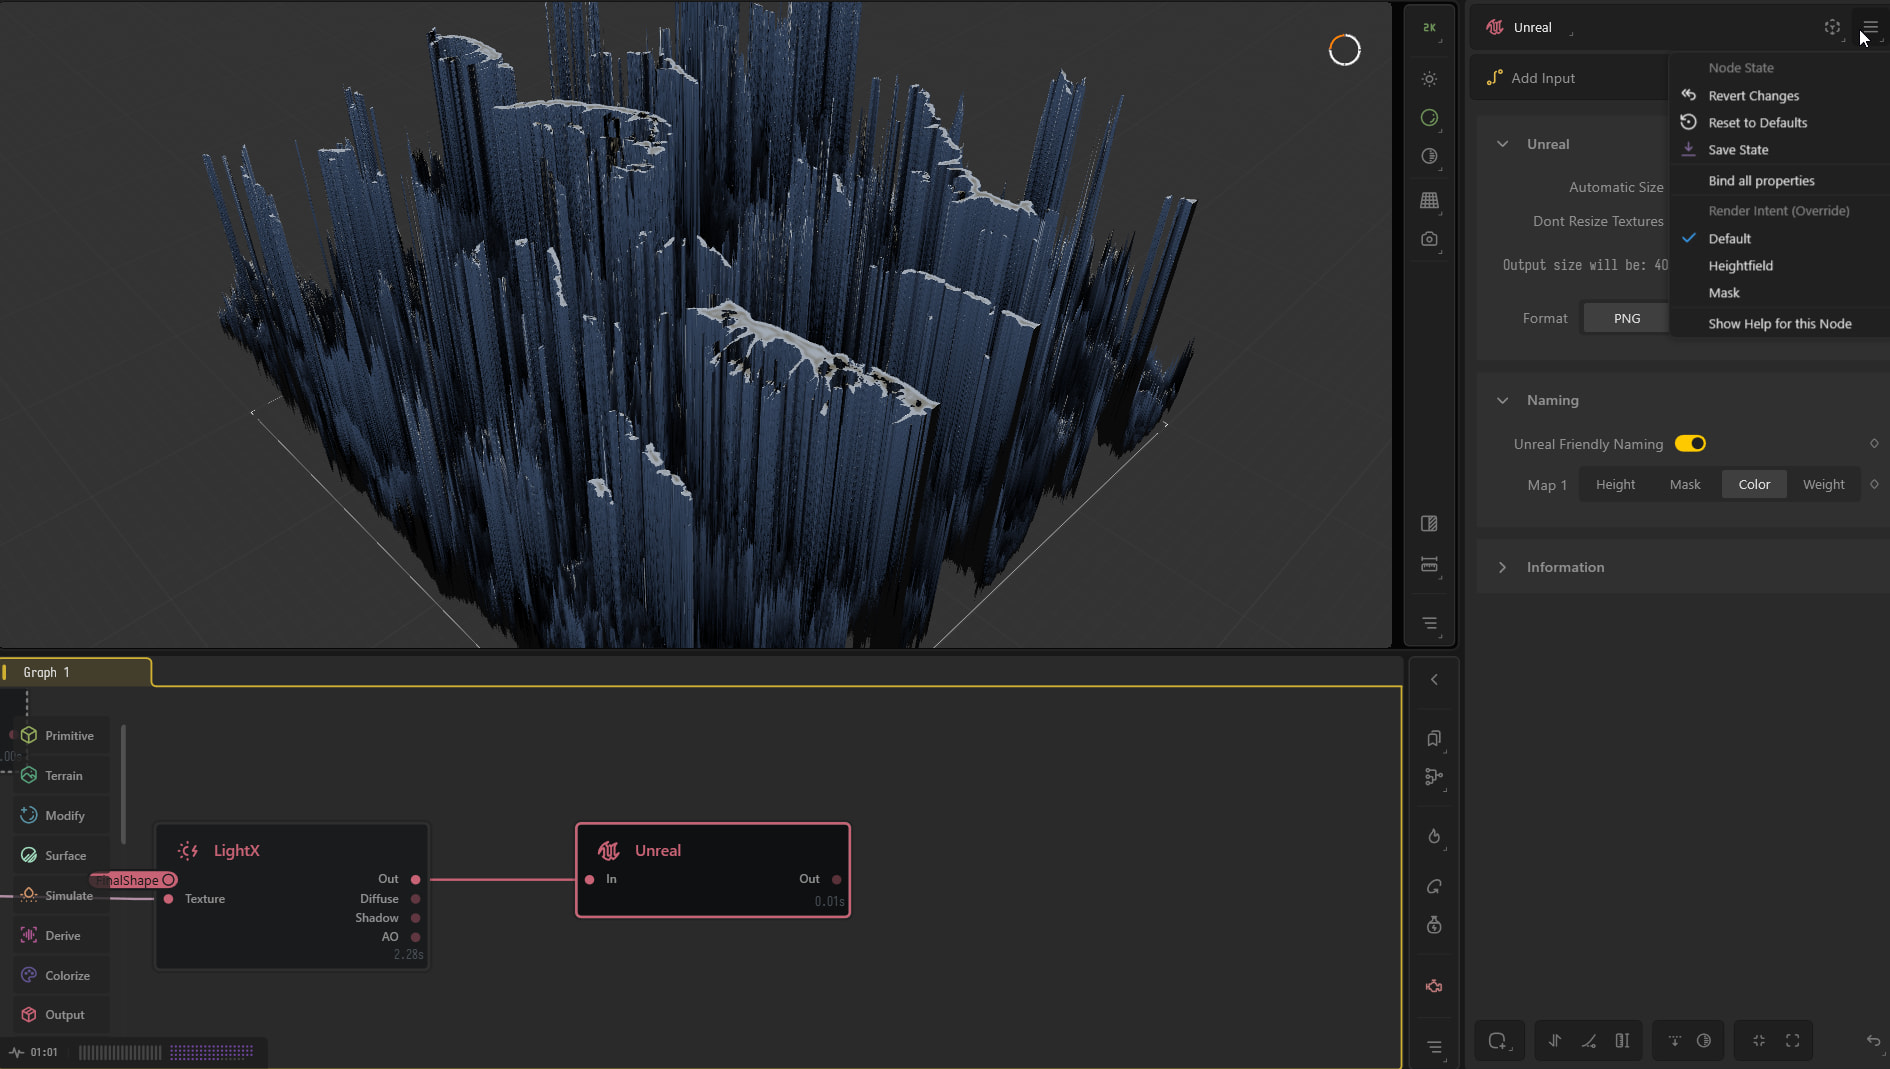Open the hamburger menu in properties panel
1890x1069 pixels.
(1869, 27)
